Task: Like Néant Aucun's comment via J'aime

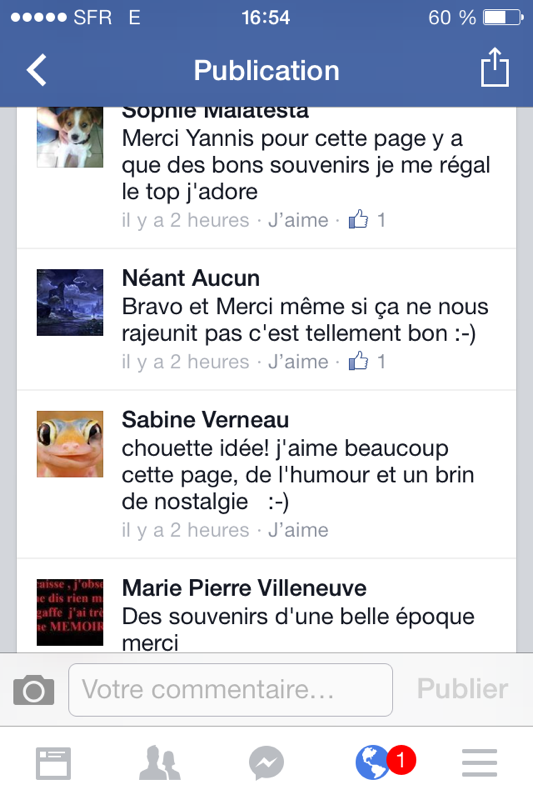Action: click(x=298, y=362)
